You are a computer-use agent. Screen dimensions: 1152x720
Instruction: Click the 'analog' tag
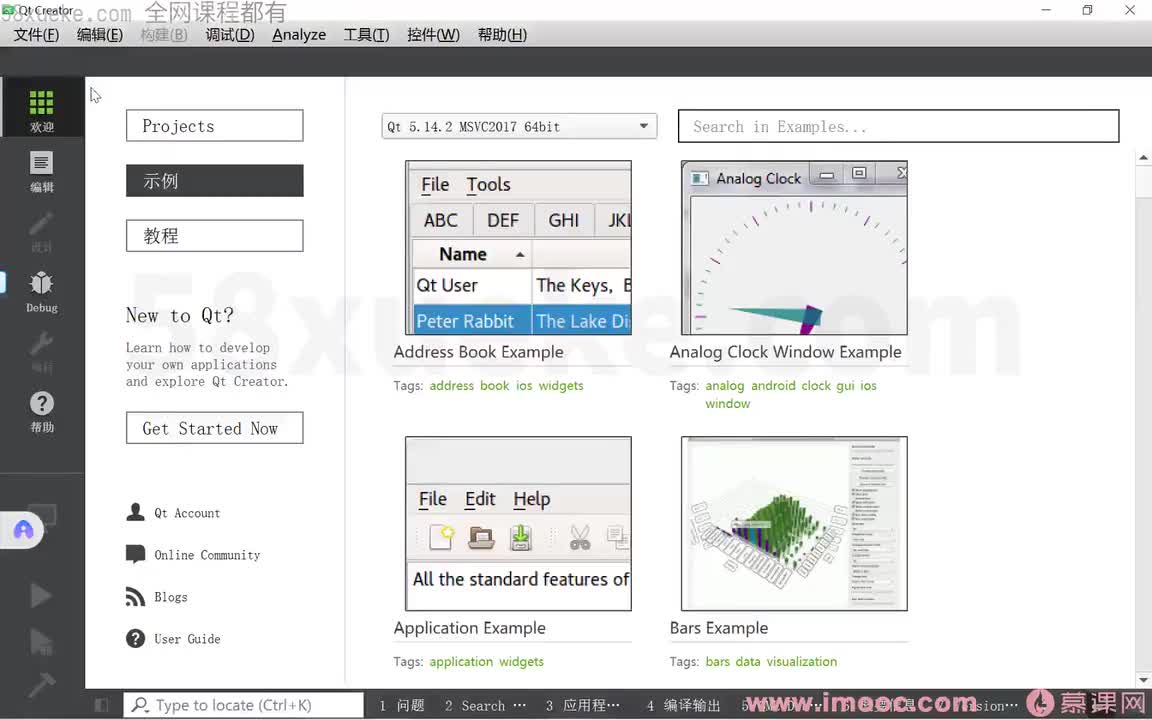724,386
